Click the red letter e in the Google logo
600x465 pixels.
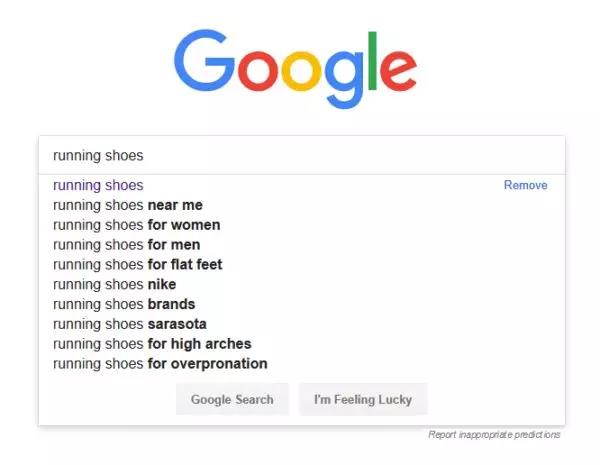coord(397,71)
